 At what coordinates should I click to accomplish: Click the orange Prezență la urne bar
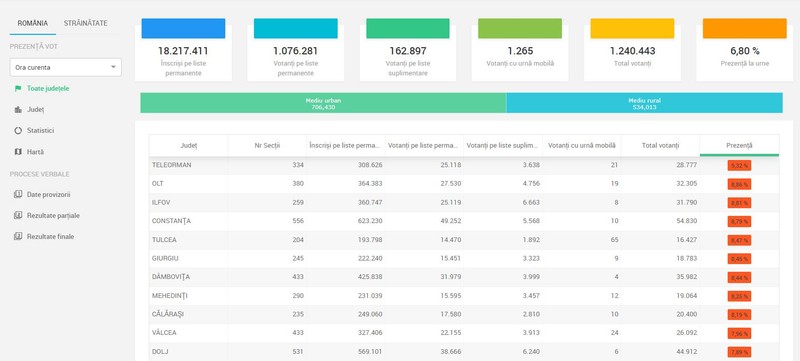(x=744, y=29)
